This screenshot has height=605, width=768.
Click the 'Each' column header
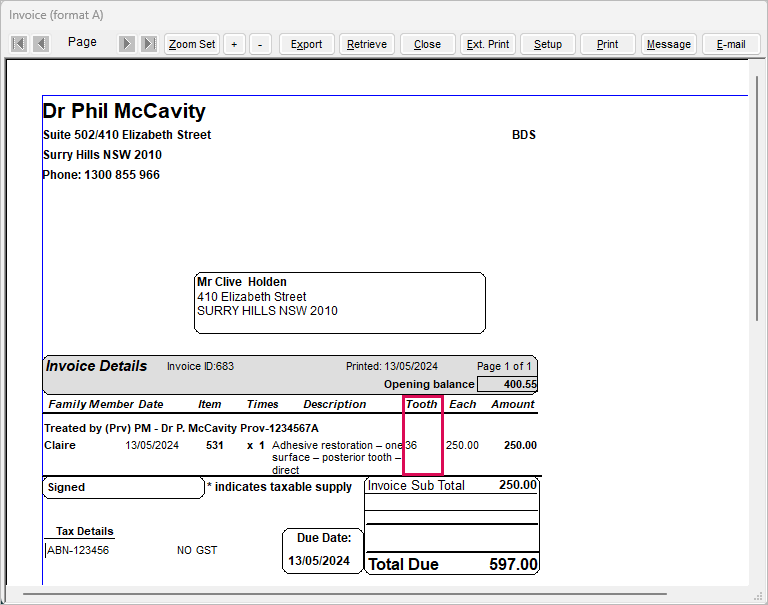point(463,404)
